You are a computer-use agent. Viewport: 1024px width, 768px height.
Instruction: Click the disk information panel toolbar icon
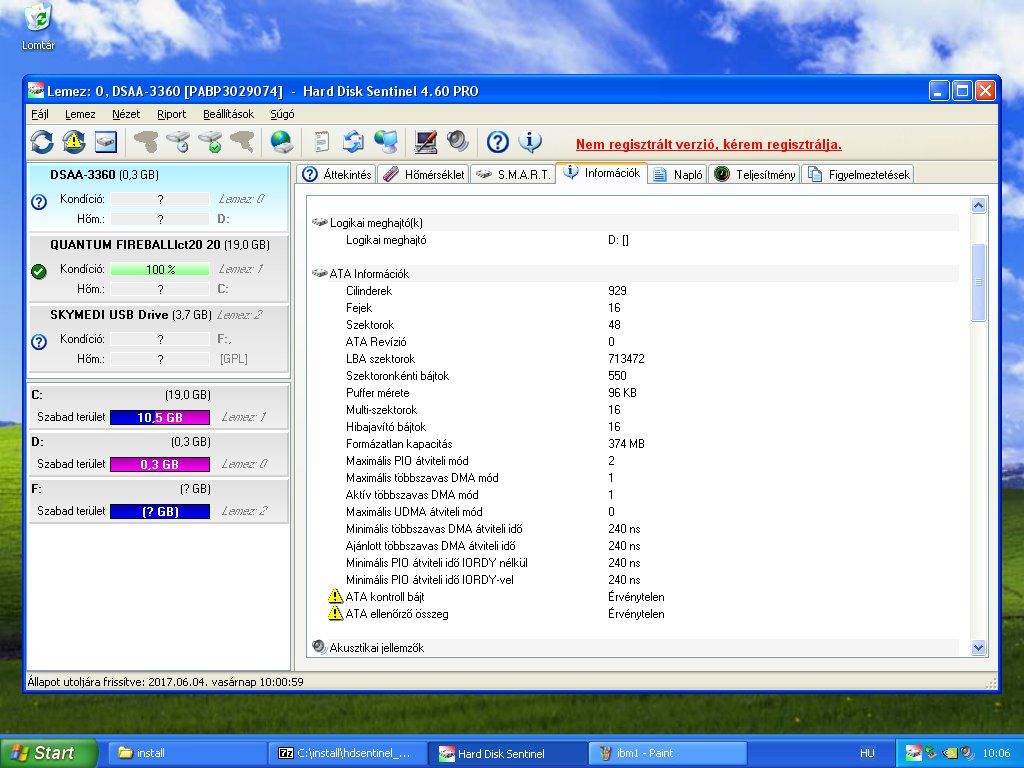coord(106,142)
